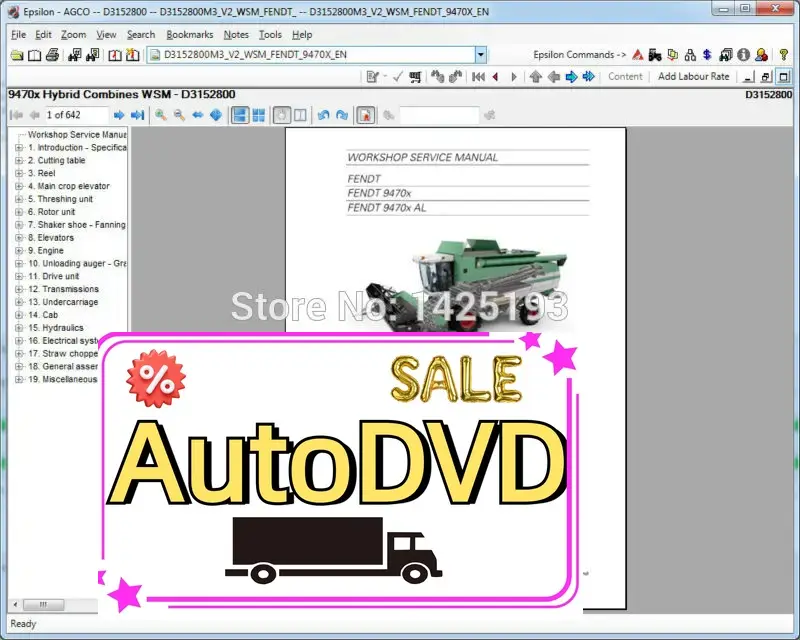Viewport: 800px width, 640px height.
Task: Open the File menu
Action: pyautogui.click(x=18, y=35)
